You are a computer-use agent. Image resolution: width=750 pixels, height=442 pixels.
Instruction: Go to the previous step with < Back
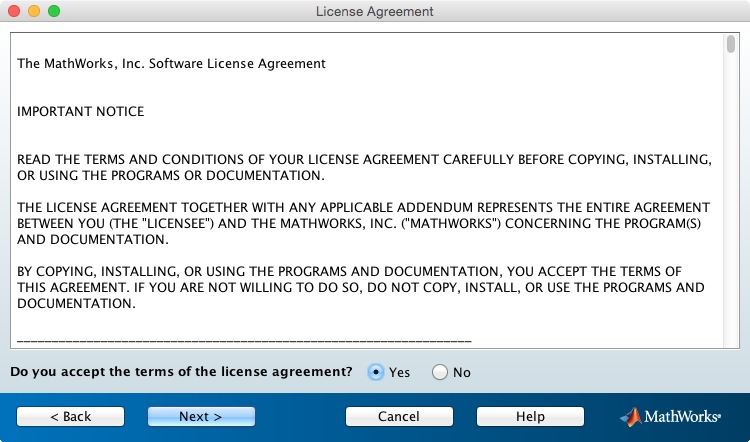pyautogui.click(x=70, y=416)
